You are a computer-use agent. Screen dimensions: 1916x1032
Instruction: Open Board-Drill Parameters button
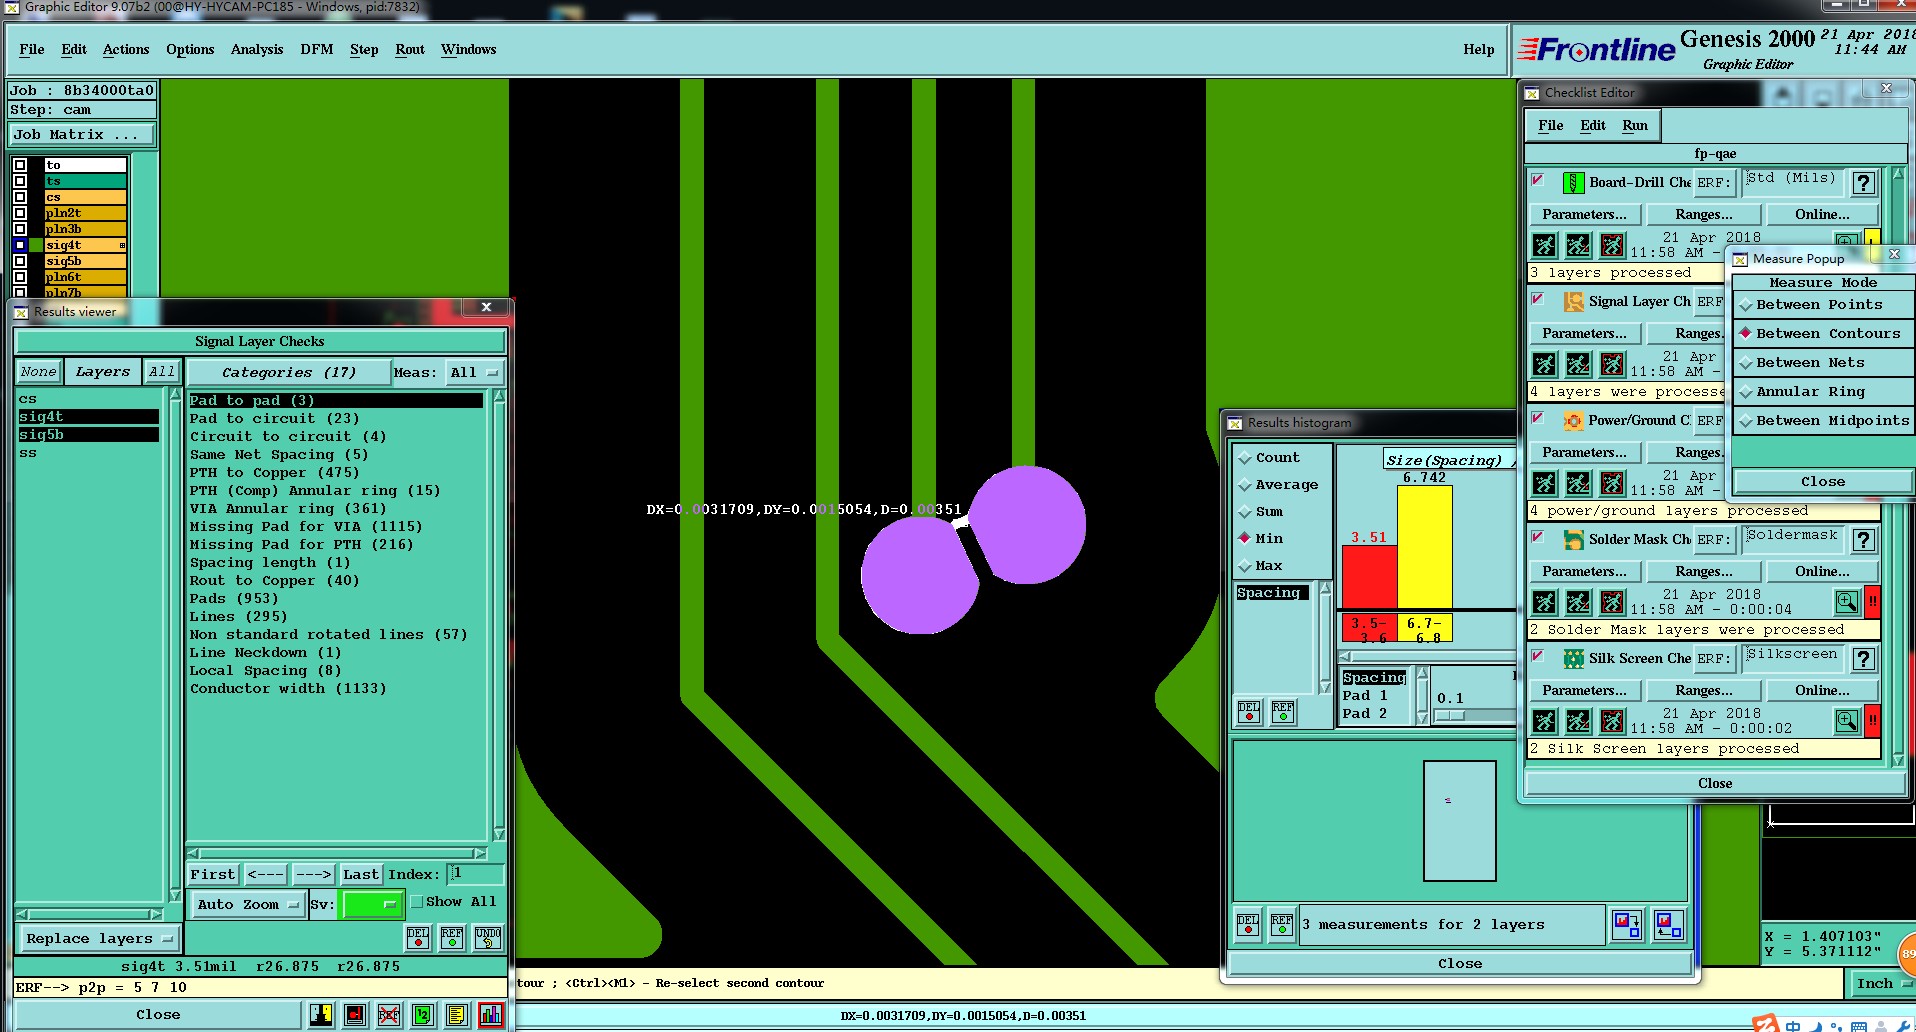[1584, 214]
